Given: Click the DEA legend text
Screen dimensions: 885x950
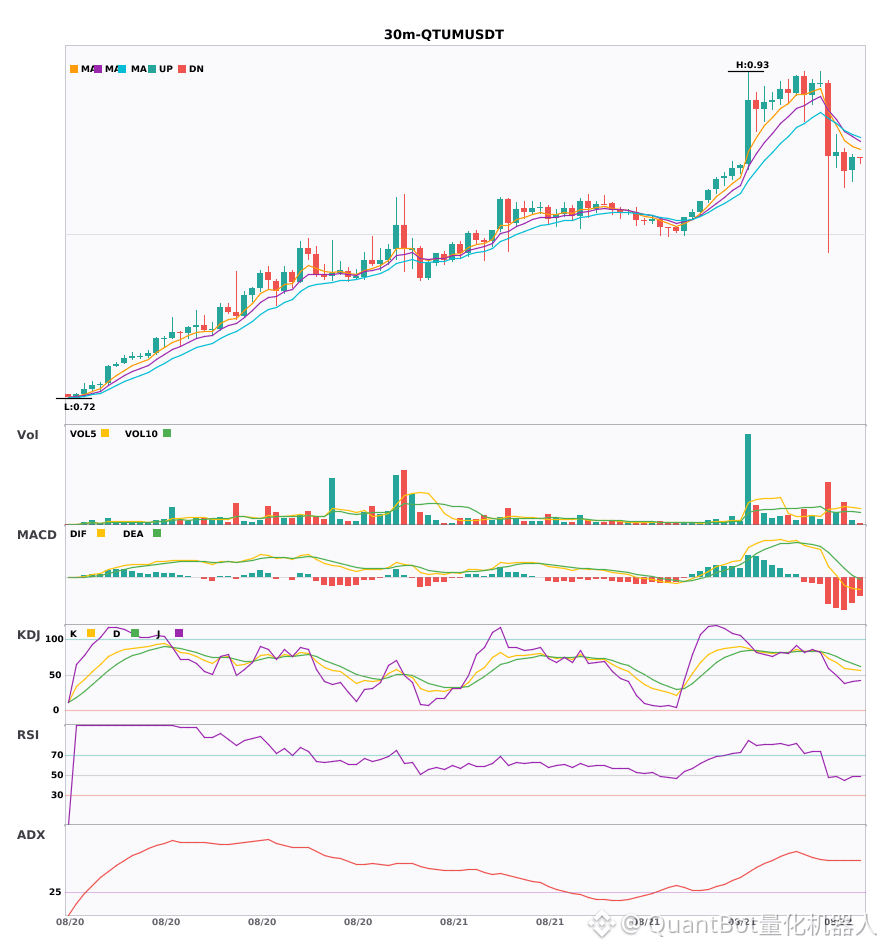Looking at the screenshot, I should pos(133,534).
